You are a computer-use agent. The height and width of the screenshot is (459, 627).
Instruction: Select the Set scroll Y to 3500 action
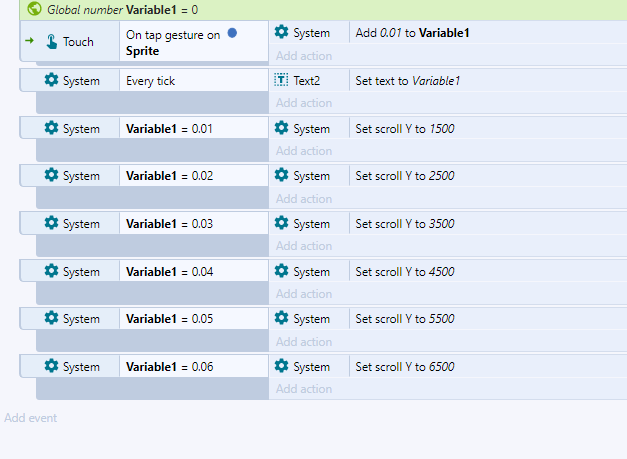(x=488, y=224)
